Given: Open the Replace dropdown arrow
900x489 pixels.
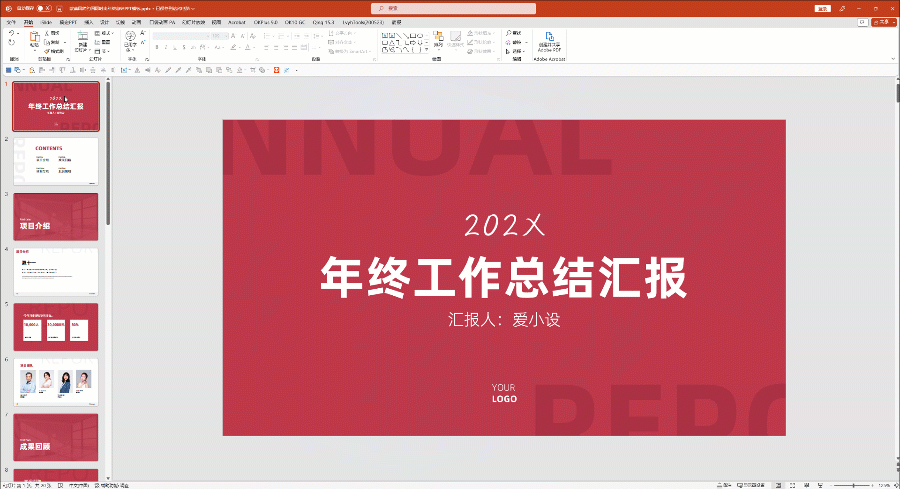Looking at the screenshot, I should pos(526,42).
